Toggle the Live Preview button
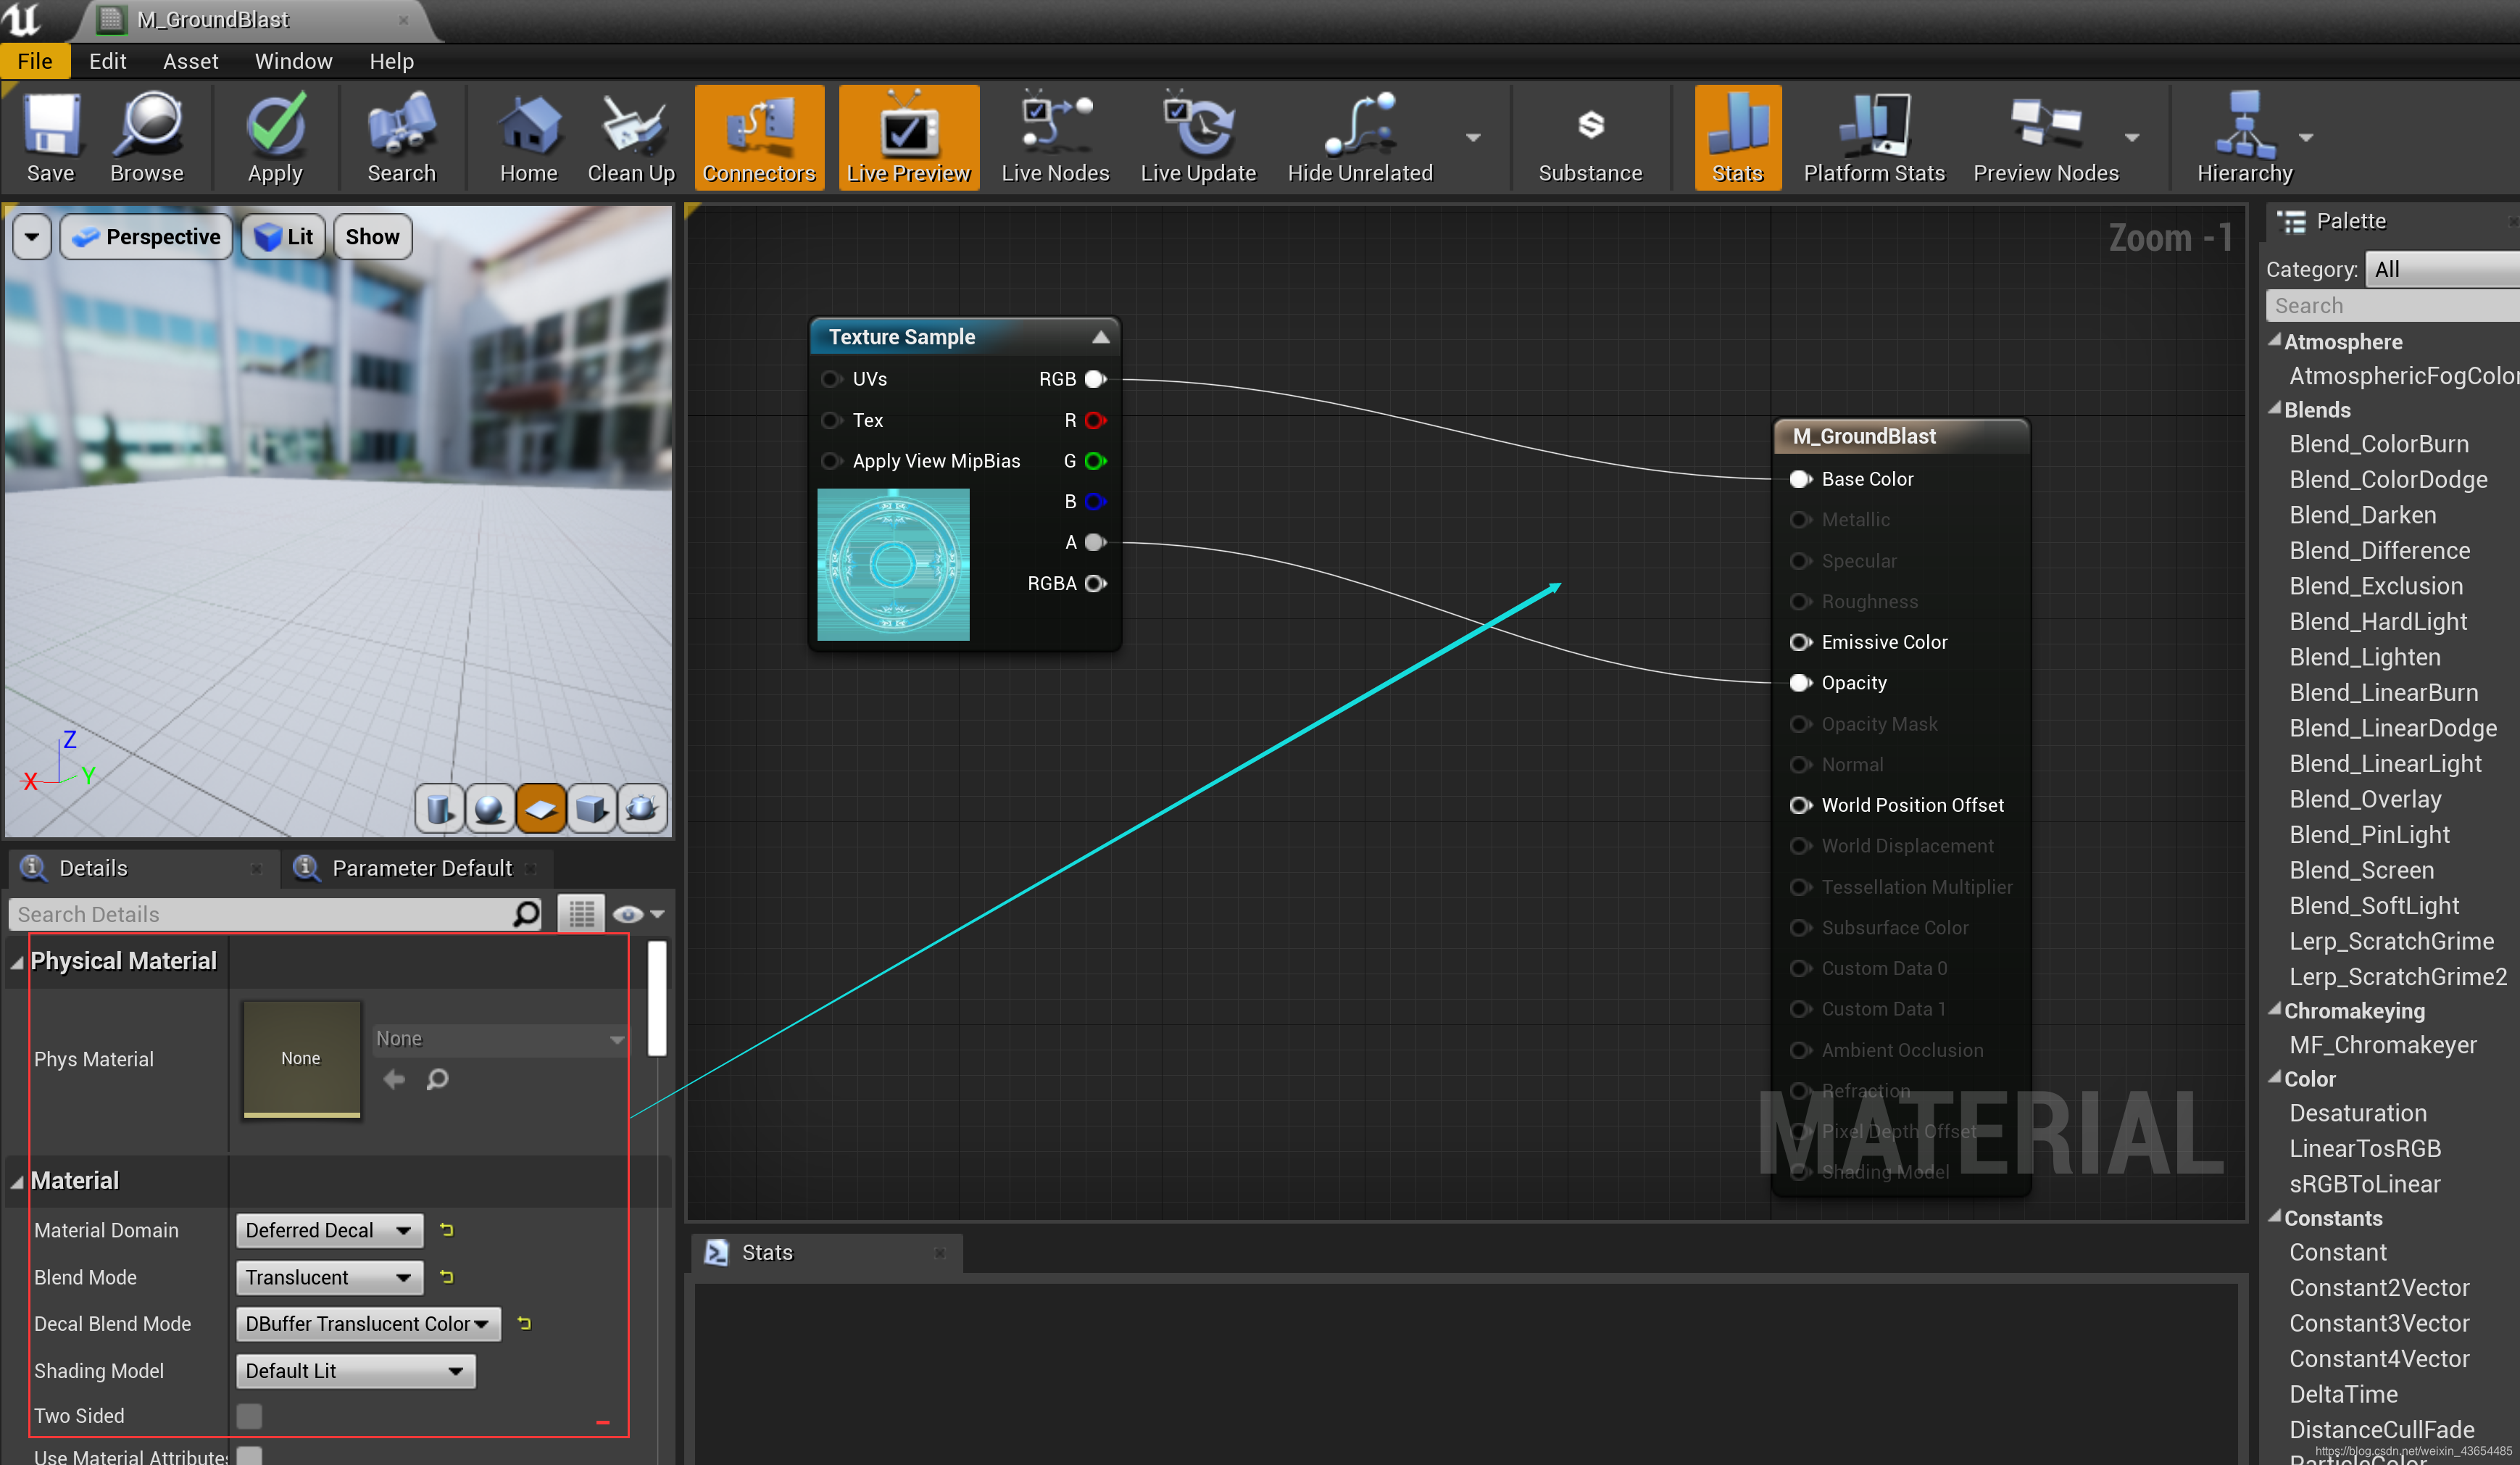Image resolution: width=2520 pixels, height=1465 pixels. pos(908,137)
